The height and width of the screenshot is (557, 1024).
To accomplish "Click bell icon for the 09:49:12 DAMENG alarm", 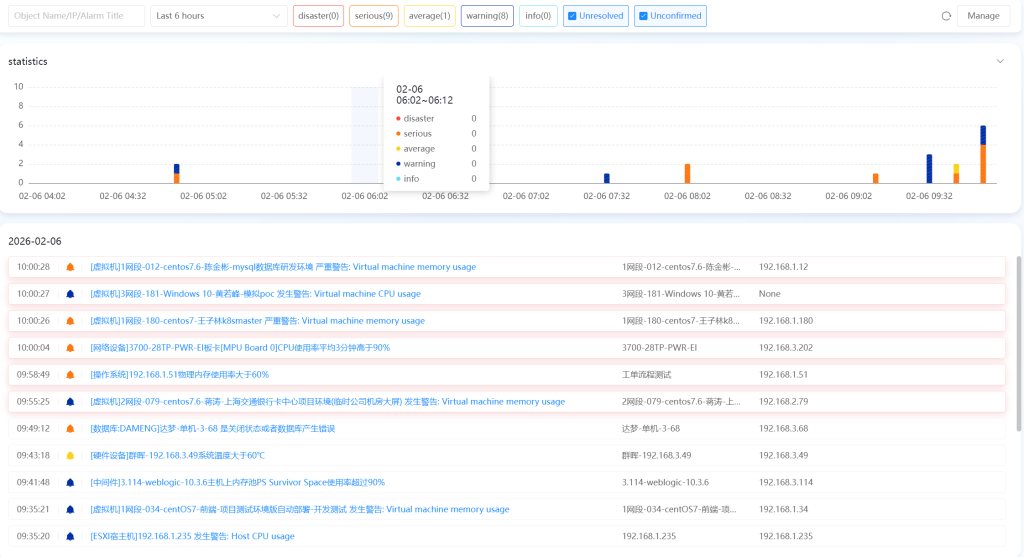I will [x=70, y=428].
